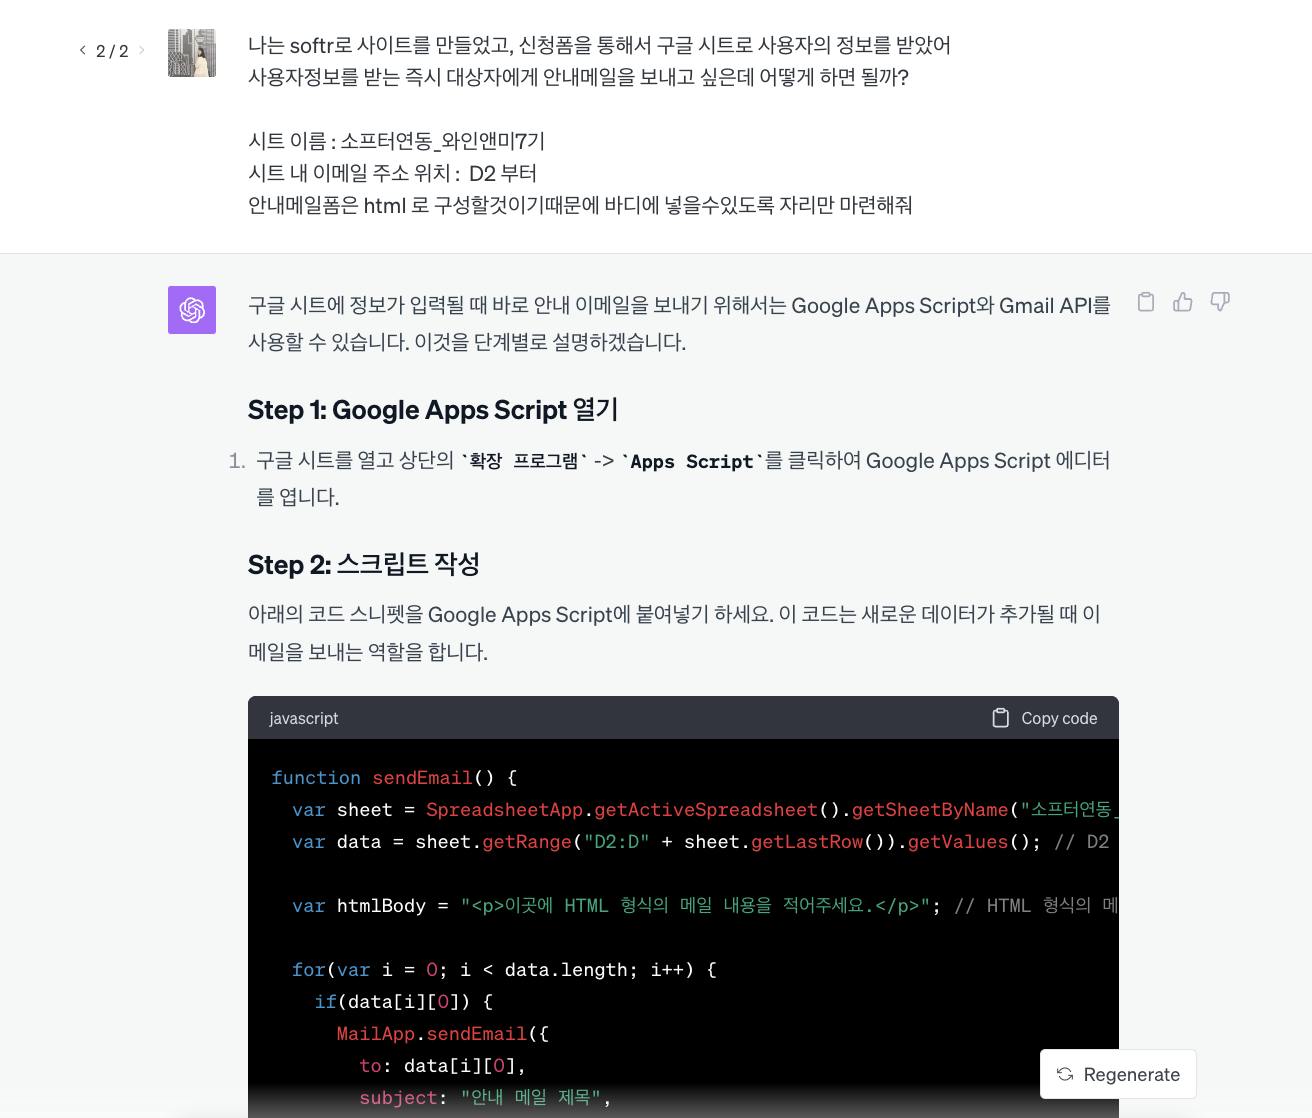Click the code line starting 'var data ='

coord(700,841)
